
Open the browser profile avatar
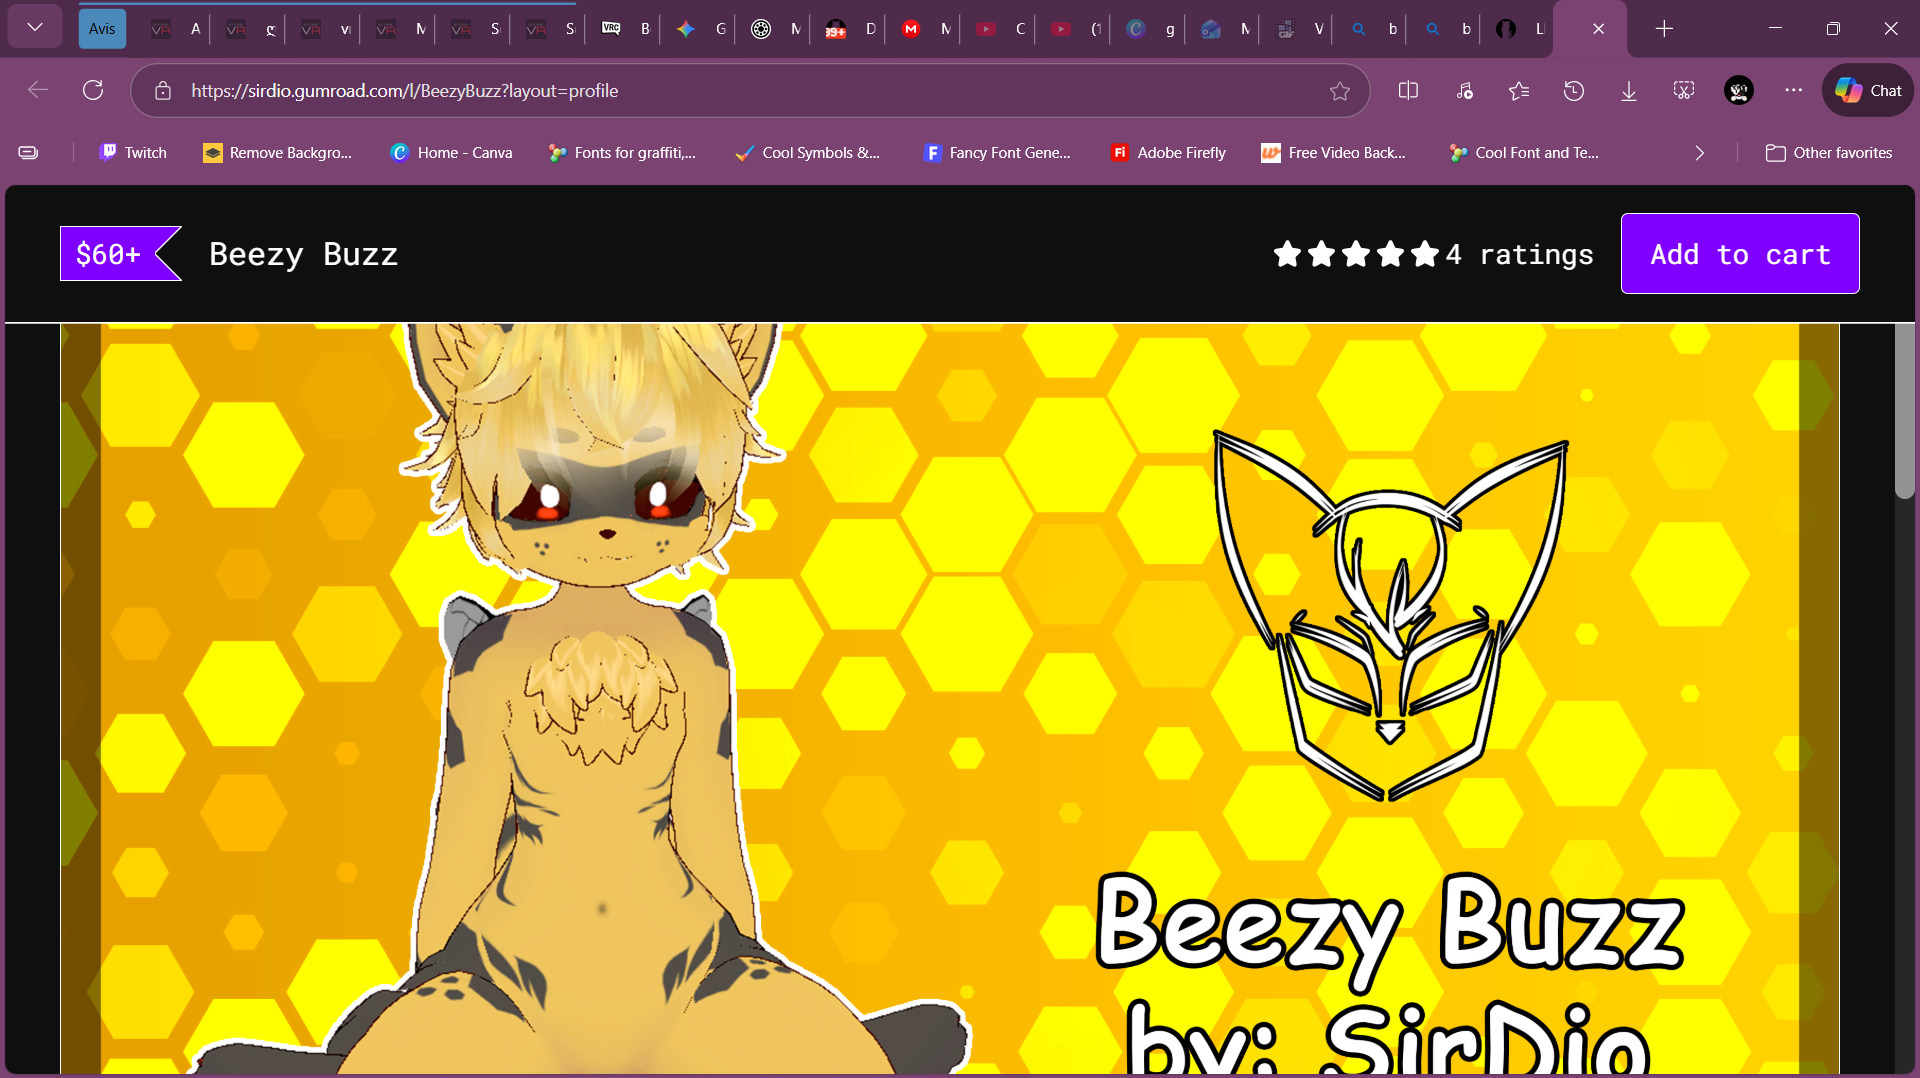1739,91
